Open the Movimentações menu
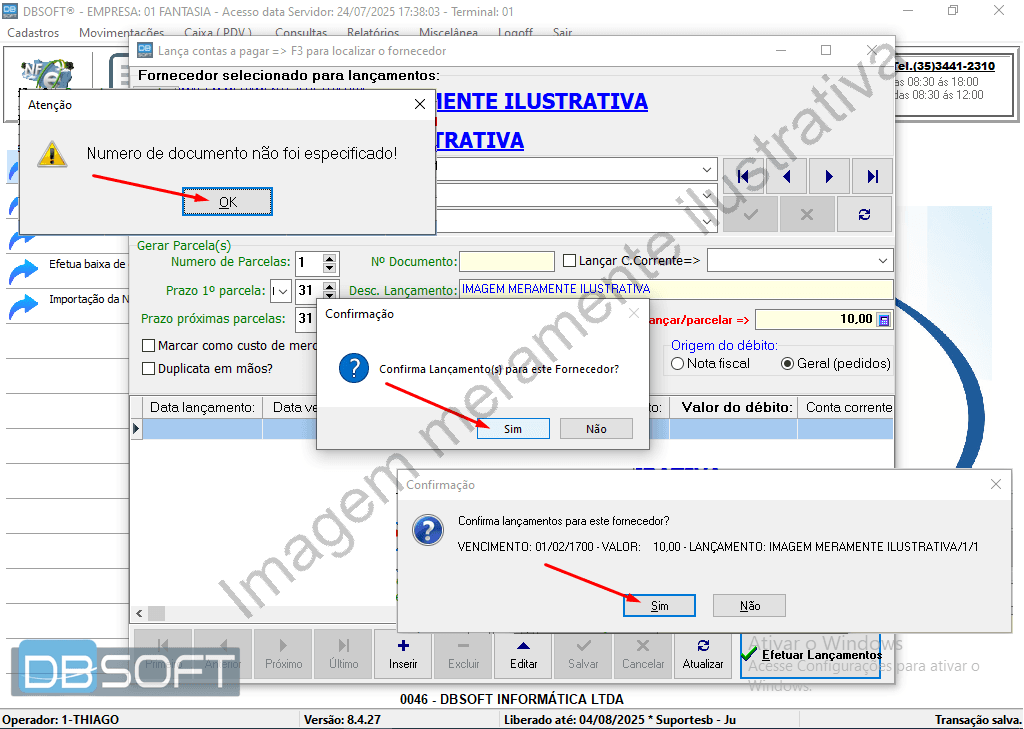This screenshot has width=1024, height=729. pyautogui.click(x=121, y=32)
